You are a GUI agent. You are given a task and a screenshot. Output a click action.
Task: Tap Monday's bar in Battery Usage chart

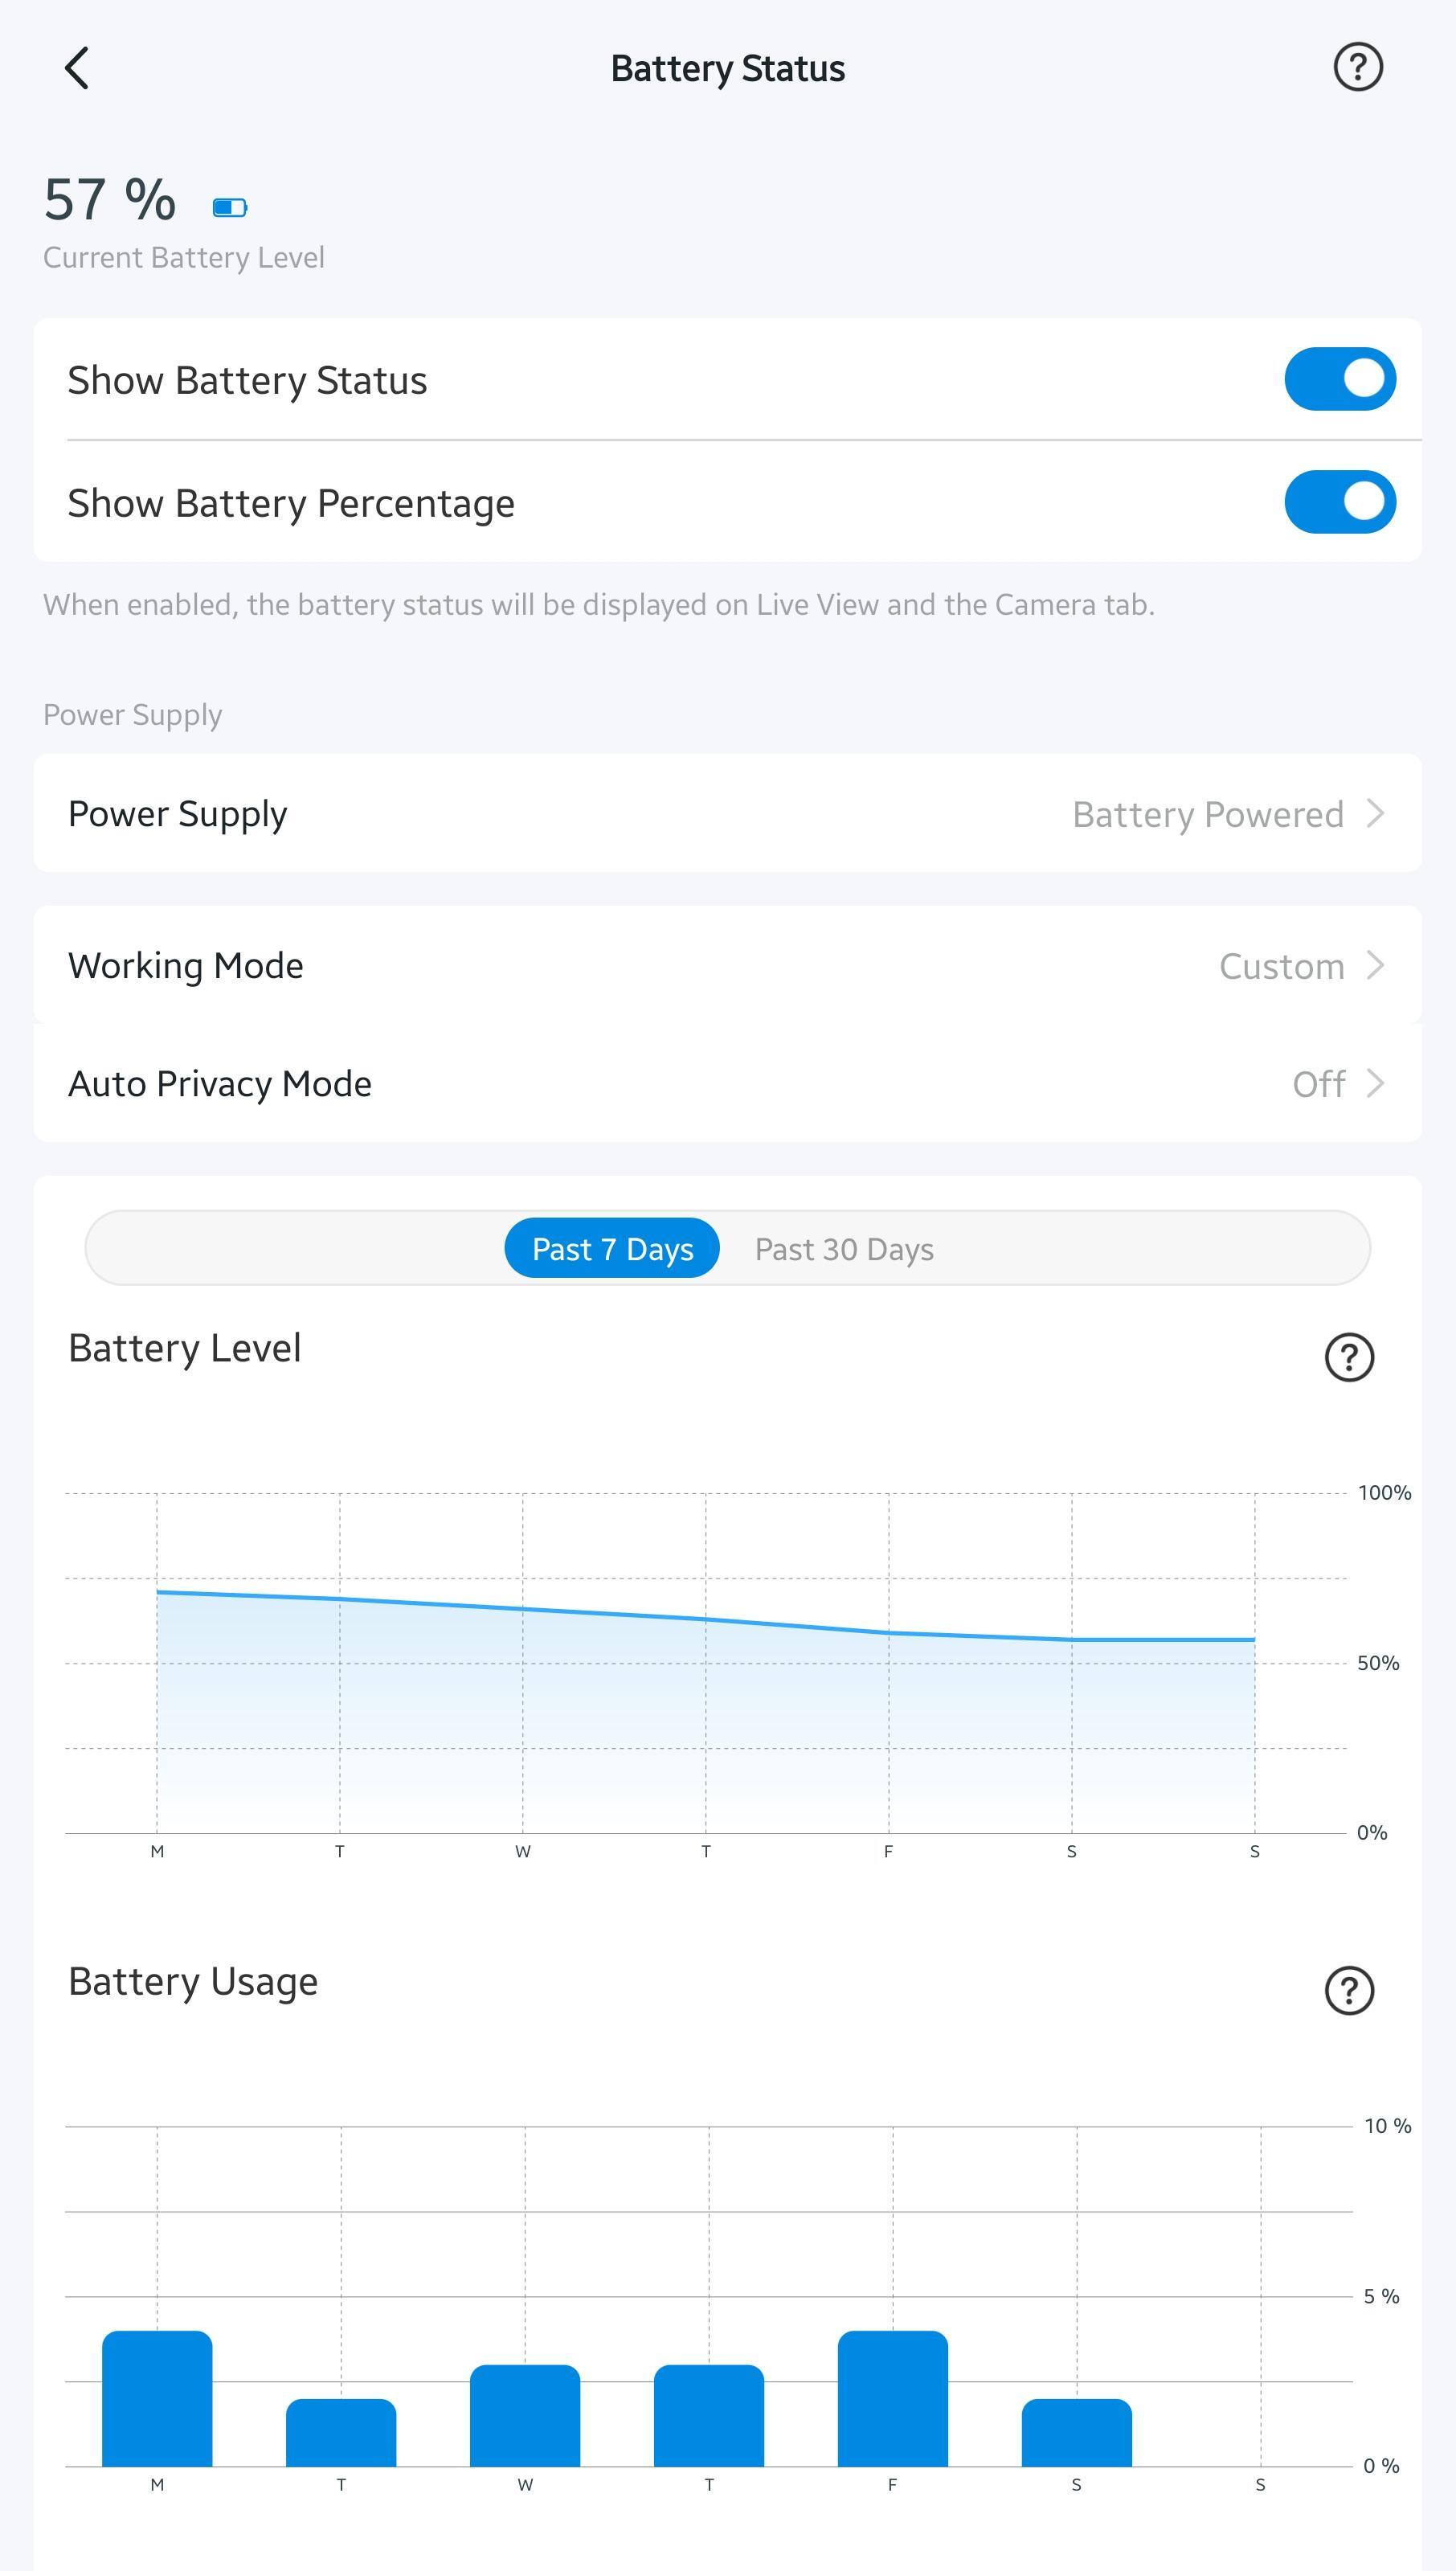[157, 2399]
